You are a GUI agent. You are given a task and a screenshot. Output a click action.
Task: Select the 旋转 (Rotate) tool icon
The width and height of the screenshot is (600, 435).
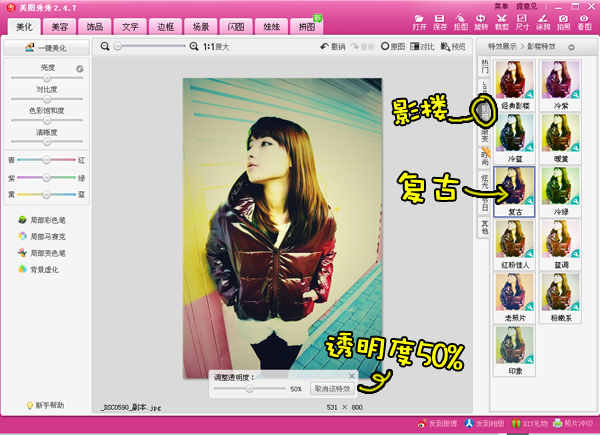(x=481, y=21)
